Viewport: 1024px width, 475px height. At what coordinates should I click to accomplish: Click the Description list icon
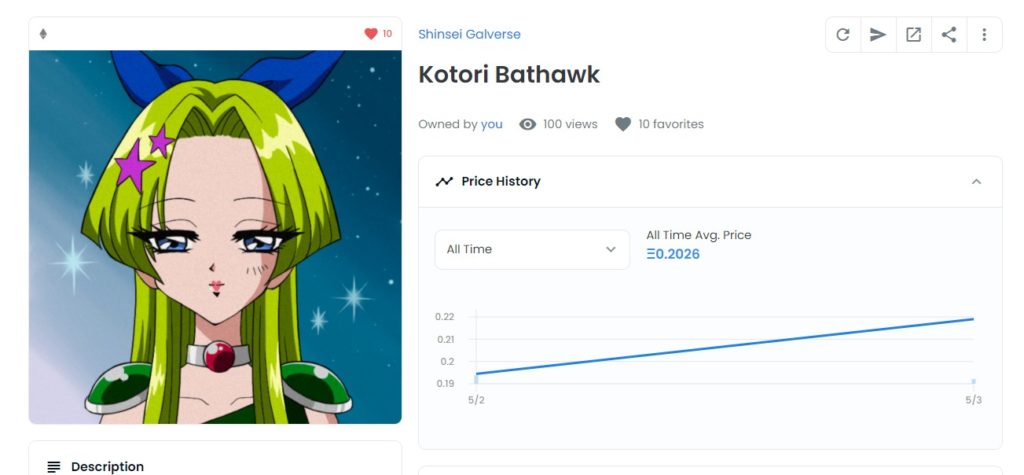(54, 466)
